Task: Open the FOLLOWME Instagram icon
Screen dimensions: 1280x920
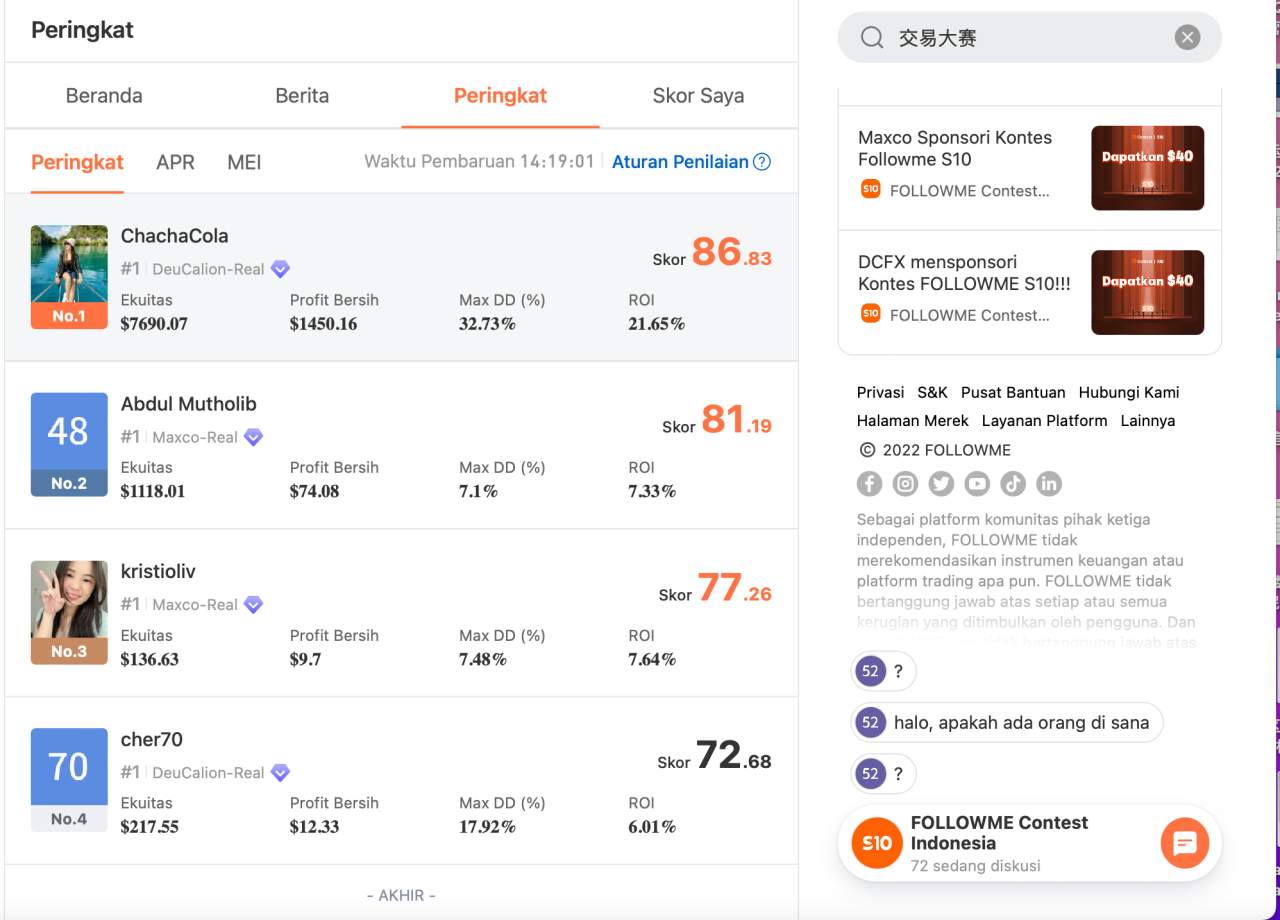Action: click(x=905, y=484)
